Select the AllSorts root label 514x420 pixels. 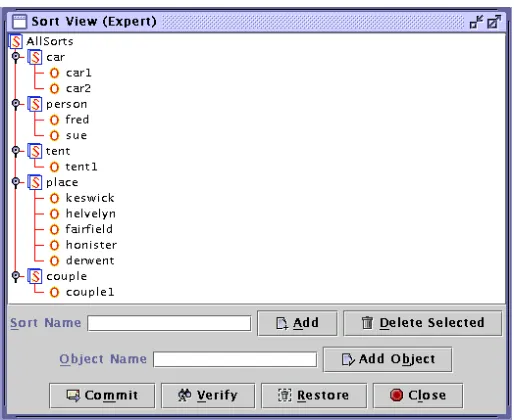(x=50, y=41)
